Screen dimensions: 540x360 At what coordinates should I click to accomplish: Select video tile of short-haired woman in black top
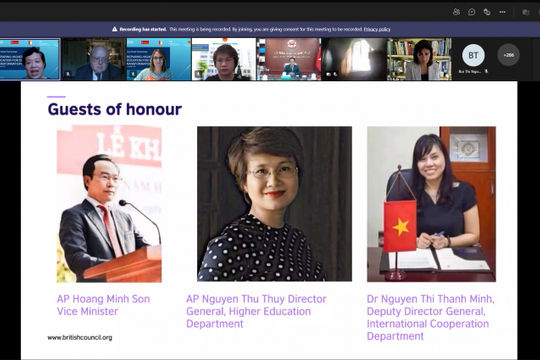coord(224,59)
